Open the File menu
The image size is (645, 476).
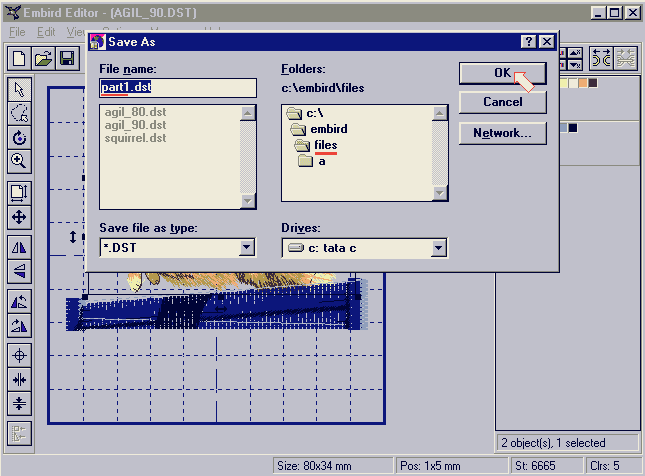17,32
